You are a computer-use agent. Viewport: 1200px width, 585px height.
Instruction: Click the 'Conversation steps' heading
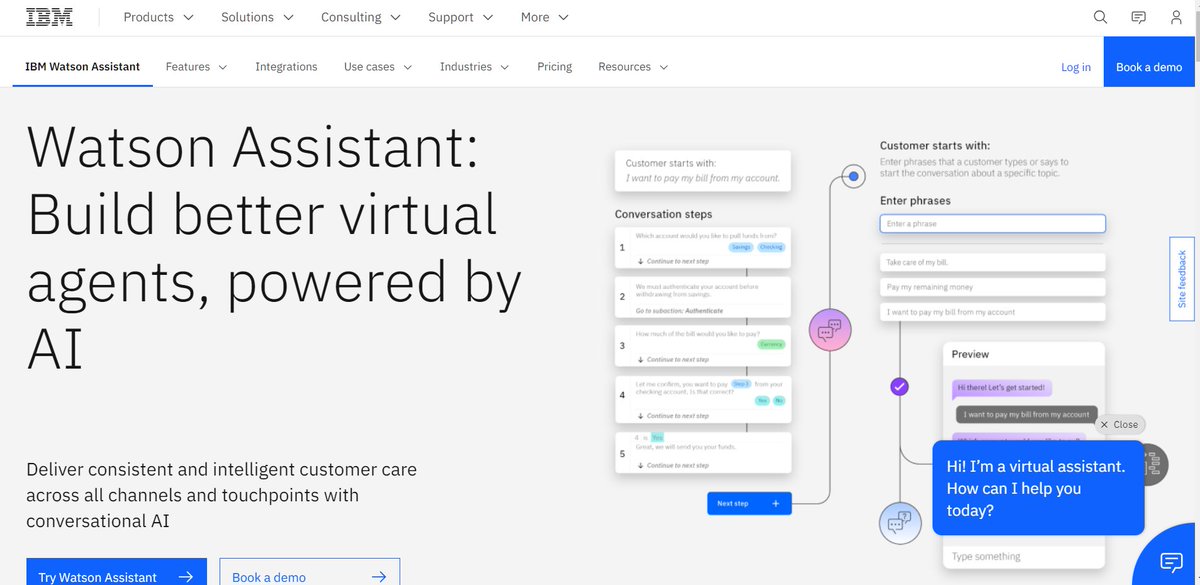tap(663, 214)
